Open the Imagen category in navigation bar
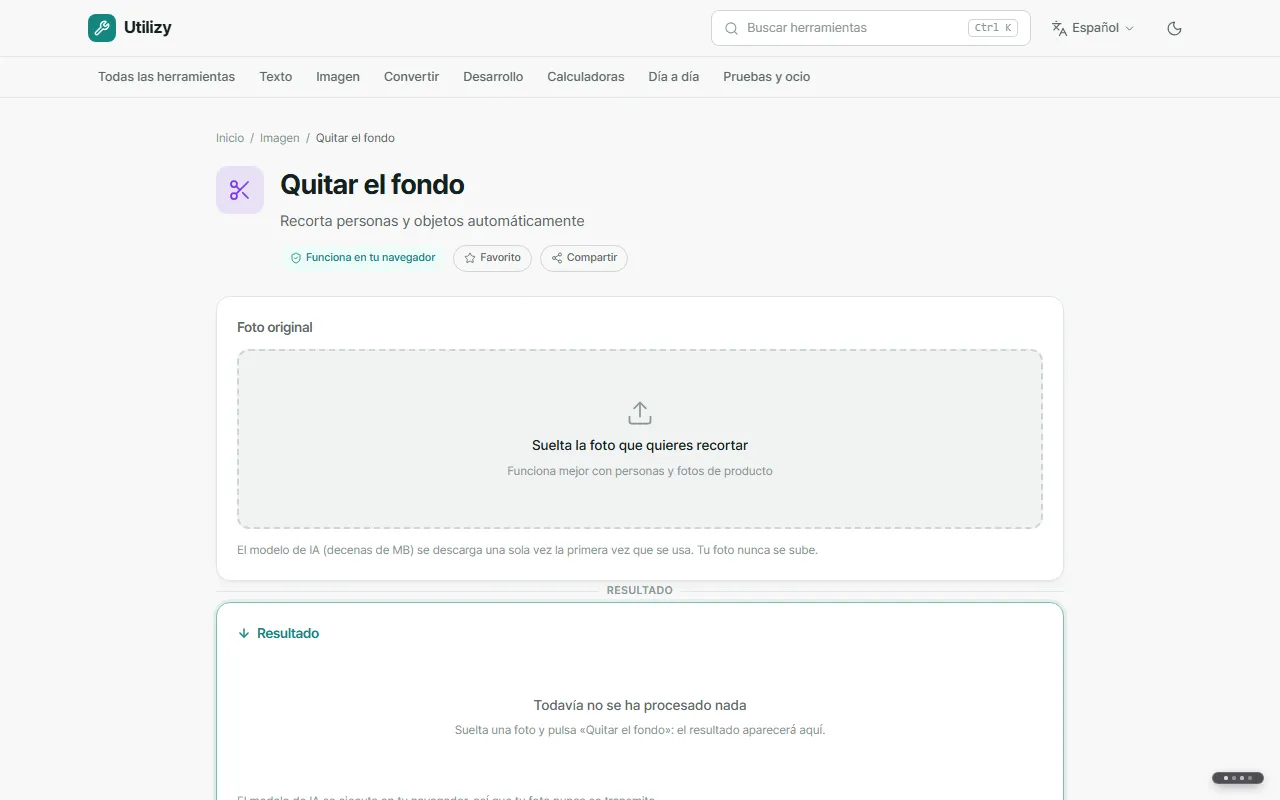 338,77
